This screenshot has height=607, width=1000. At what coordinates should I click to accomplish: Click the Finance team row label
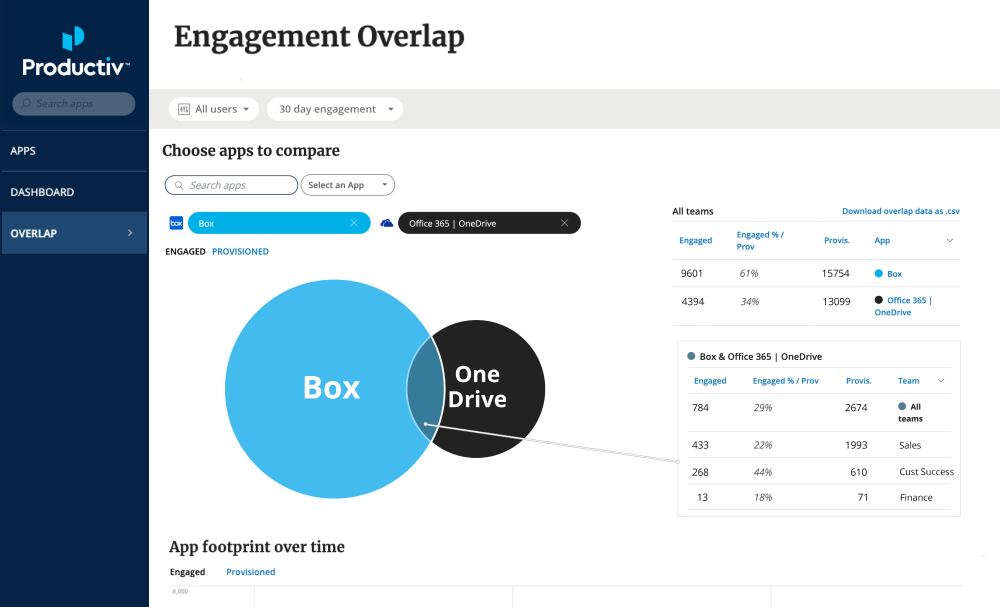pos(916,497)
